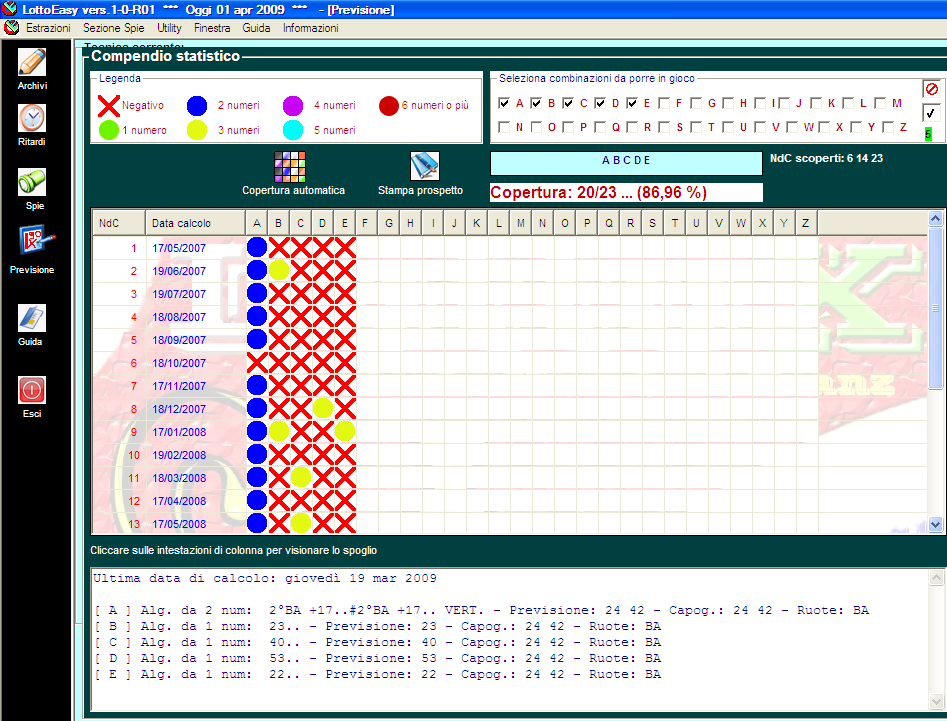
Task: Click the NdC scoperti: 6 14 23 label
Action: (x=826, y=158)
